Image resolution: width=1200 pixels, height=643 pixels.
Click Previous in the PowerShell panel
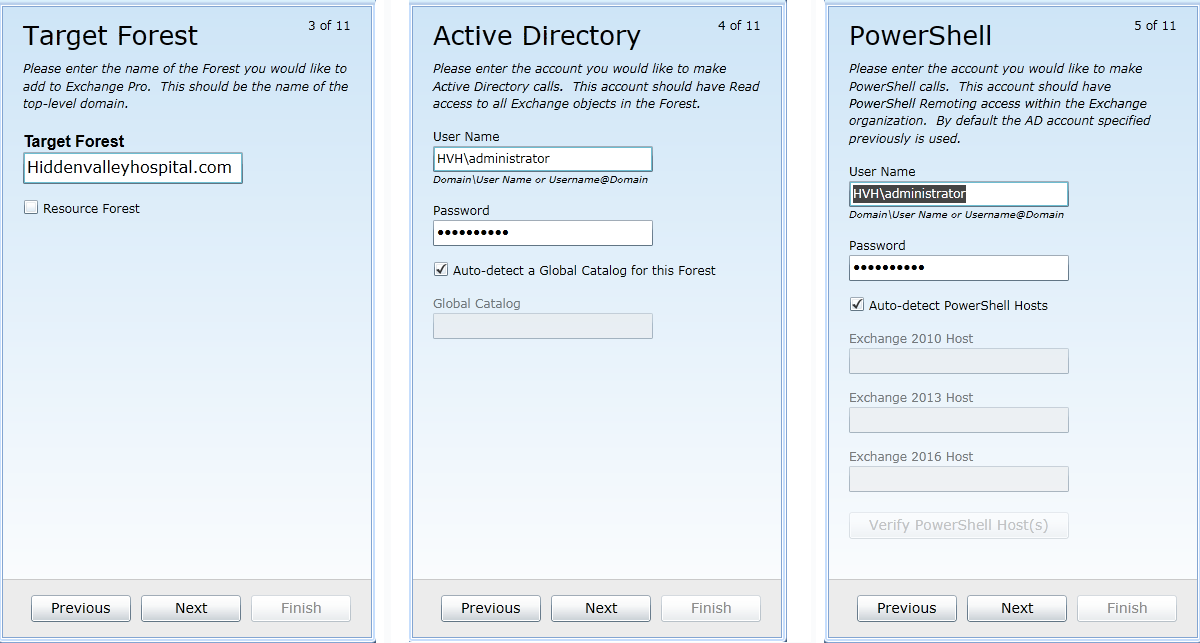[907, 608]
